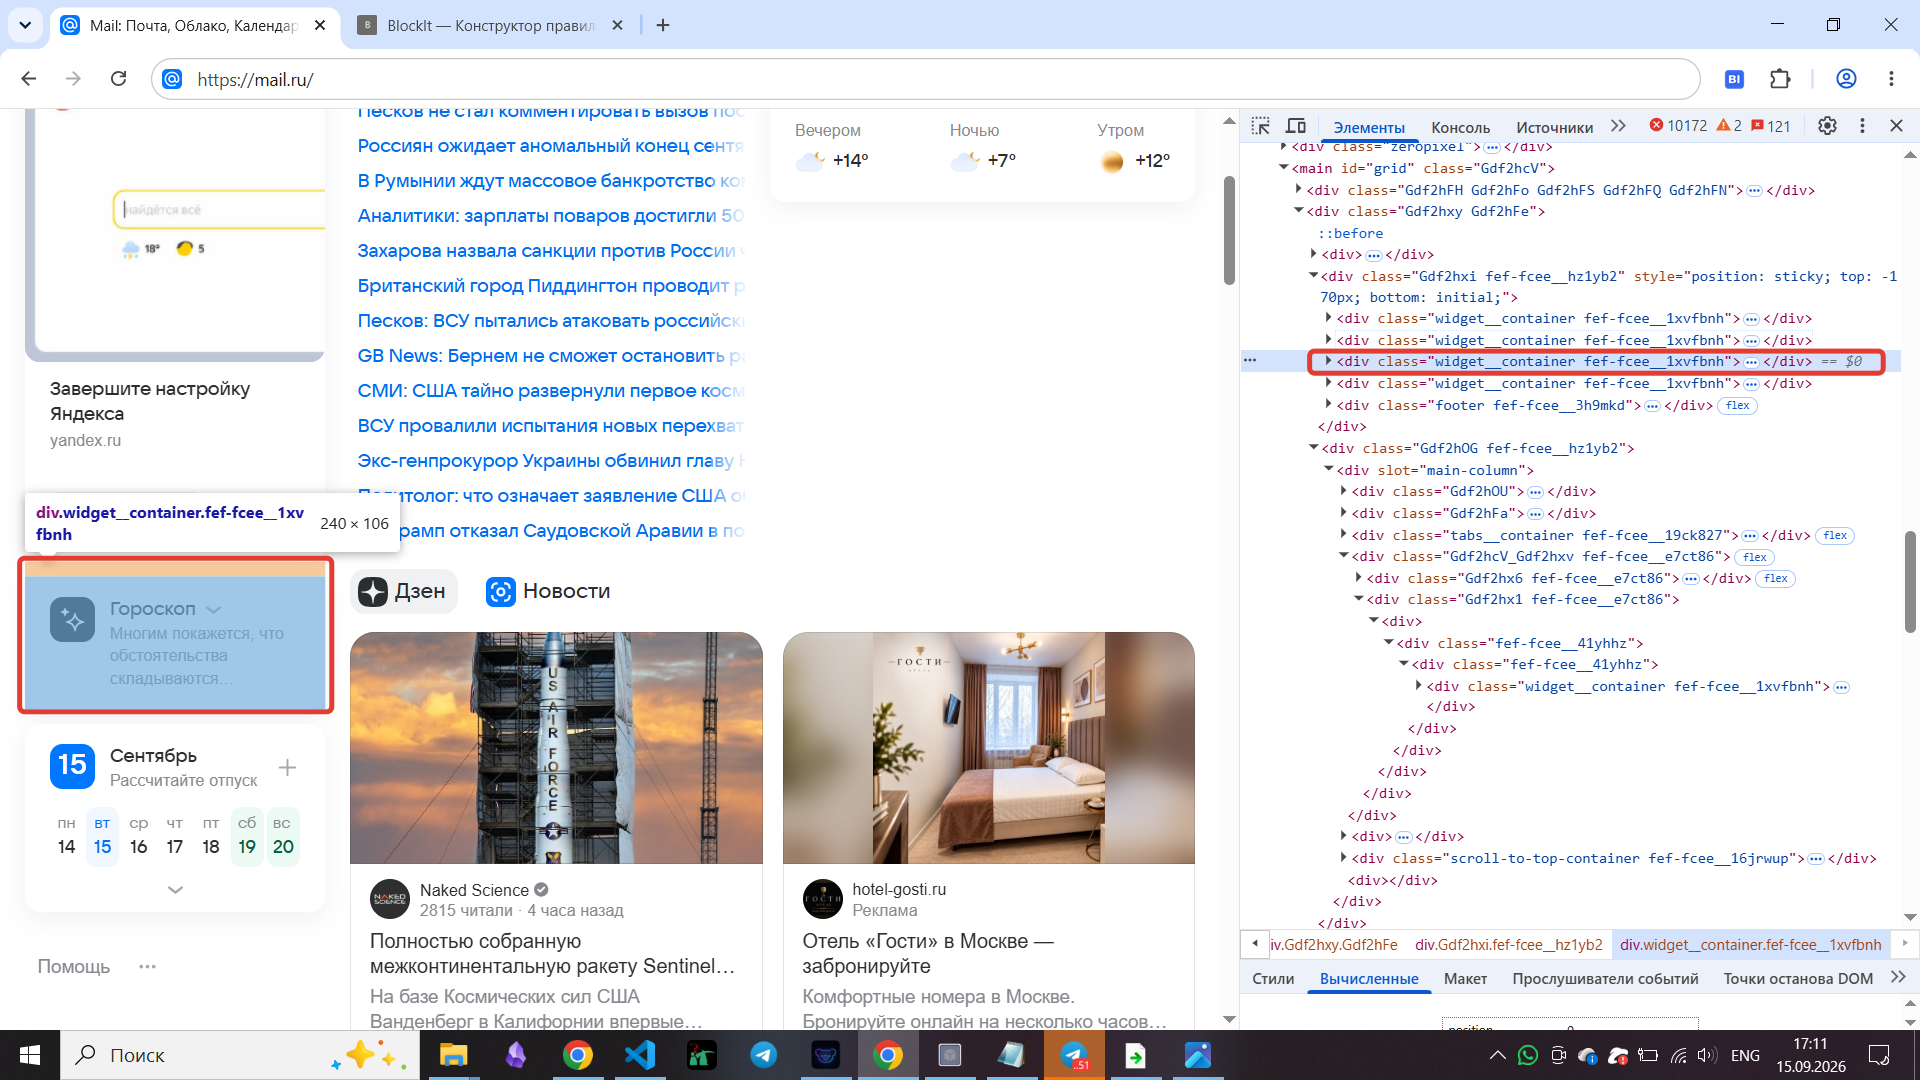Open the Макет pane tab
Image resolution: width=1920 pixels, height=1080 pixels.
(1465, 979)
